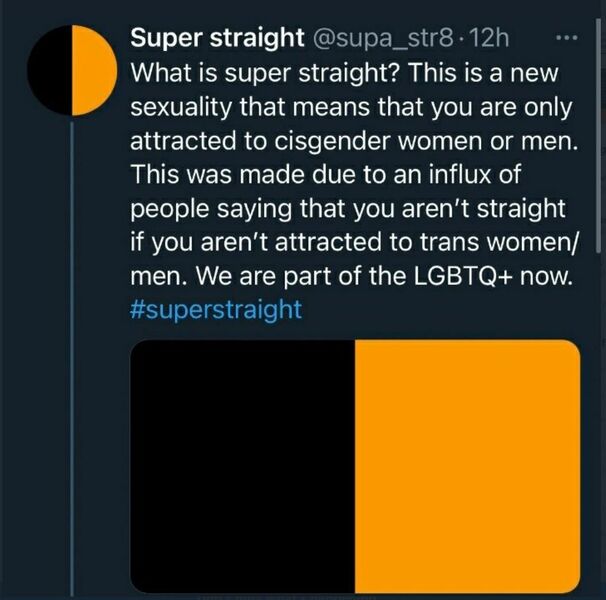Click the orange half of the attached flag
Image resolution: width=606 pixels, height=600 pixels.
[x=468, y=466]
